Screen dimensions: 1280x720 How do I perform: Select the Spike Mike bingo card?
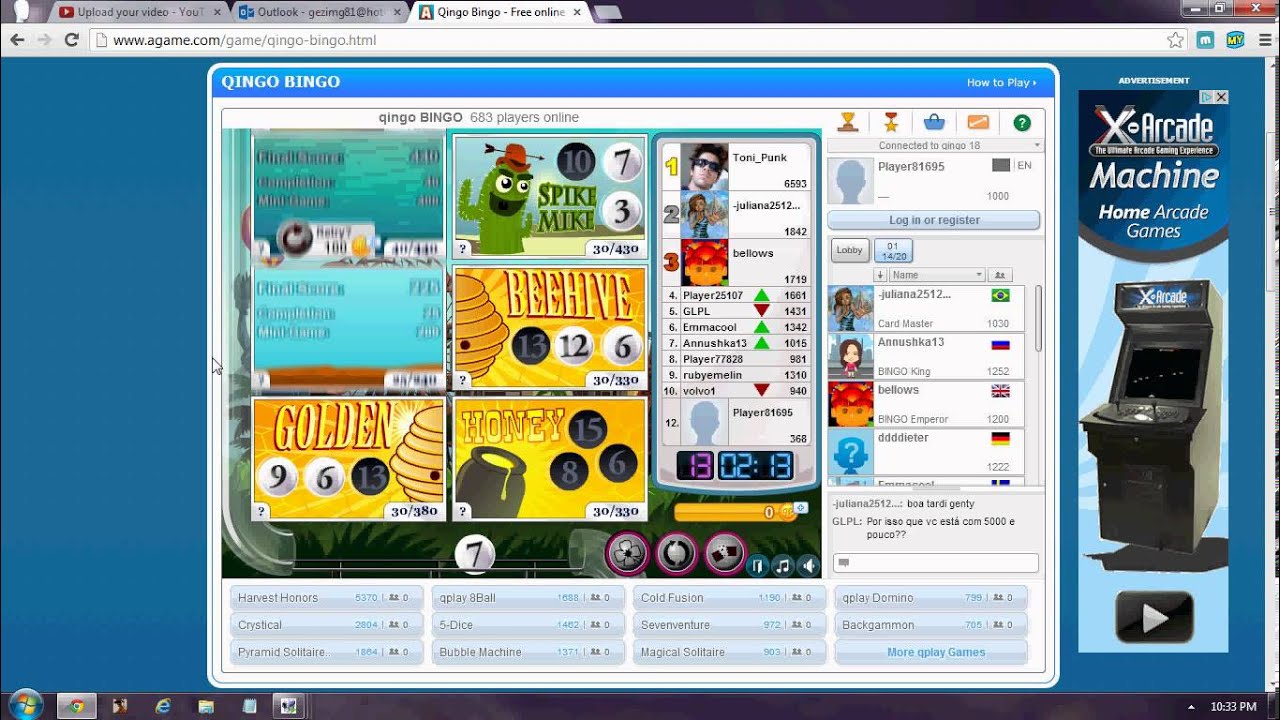point(550,196)
